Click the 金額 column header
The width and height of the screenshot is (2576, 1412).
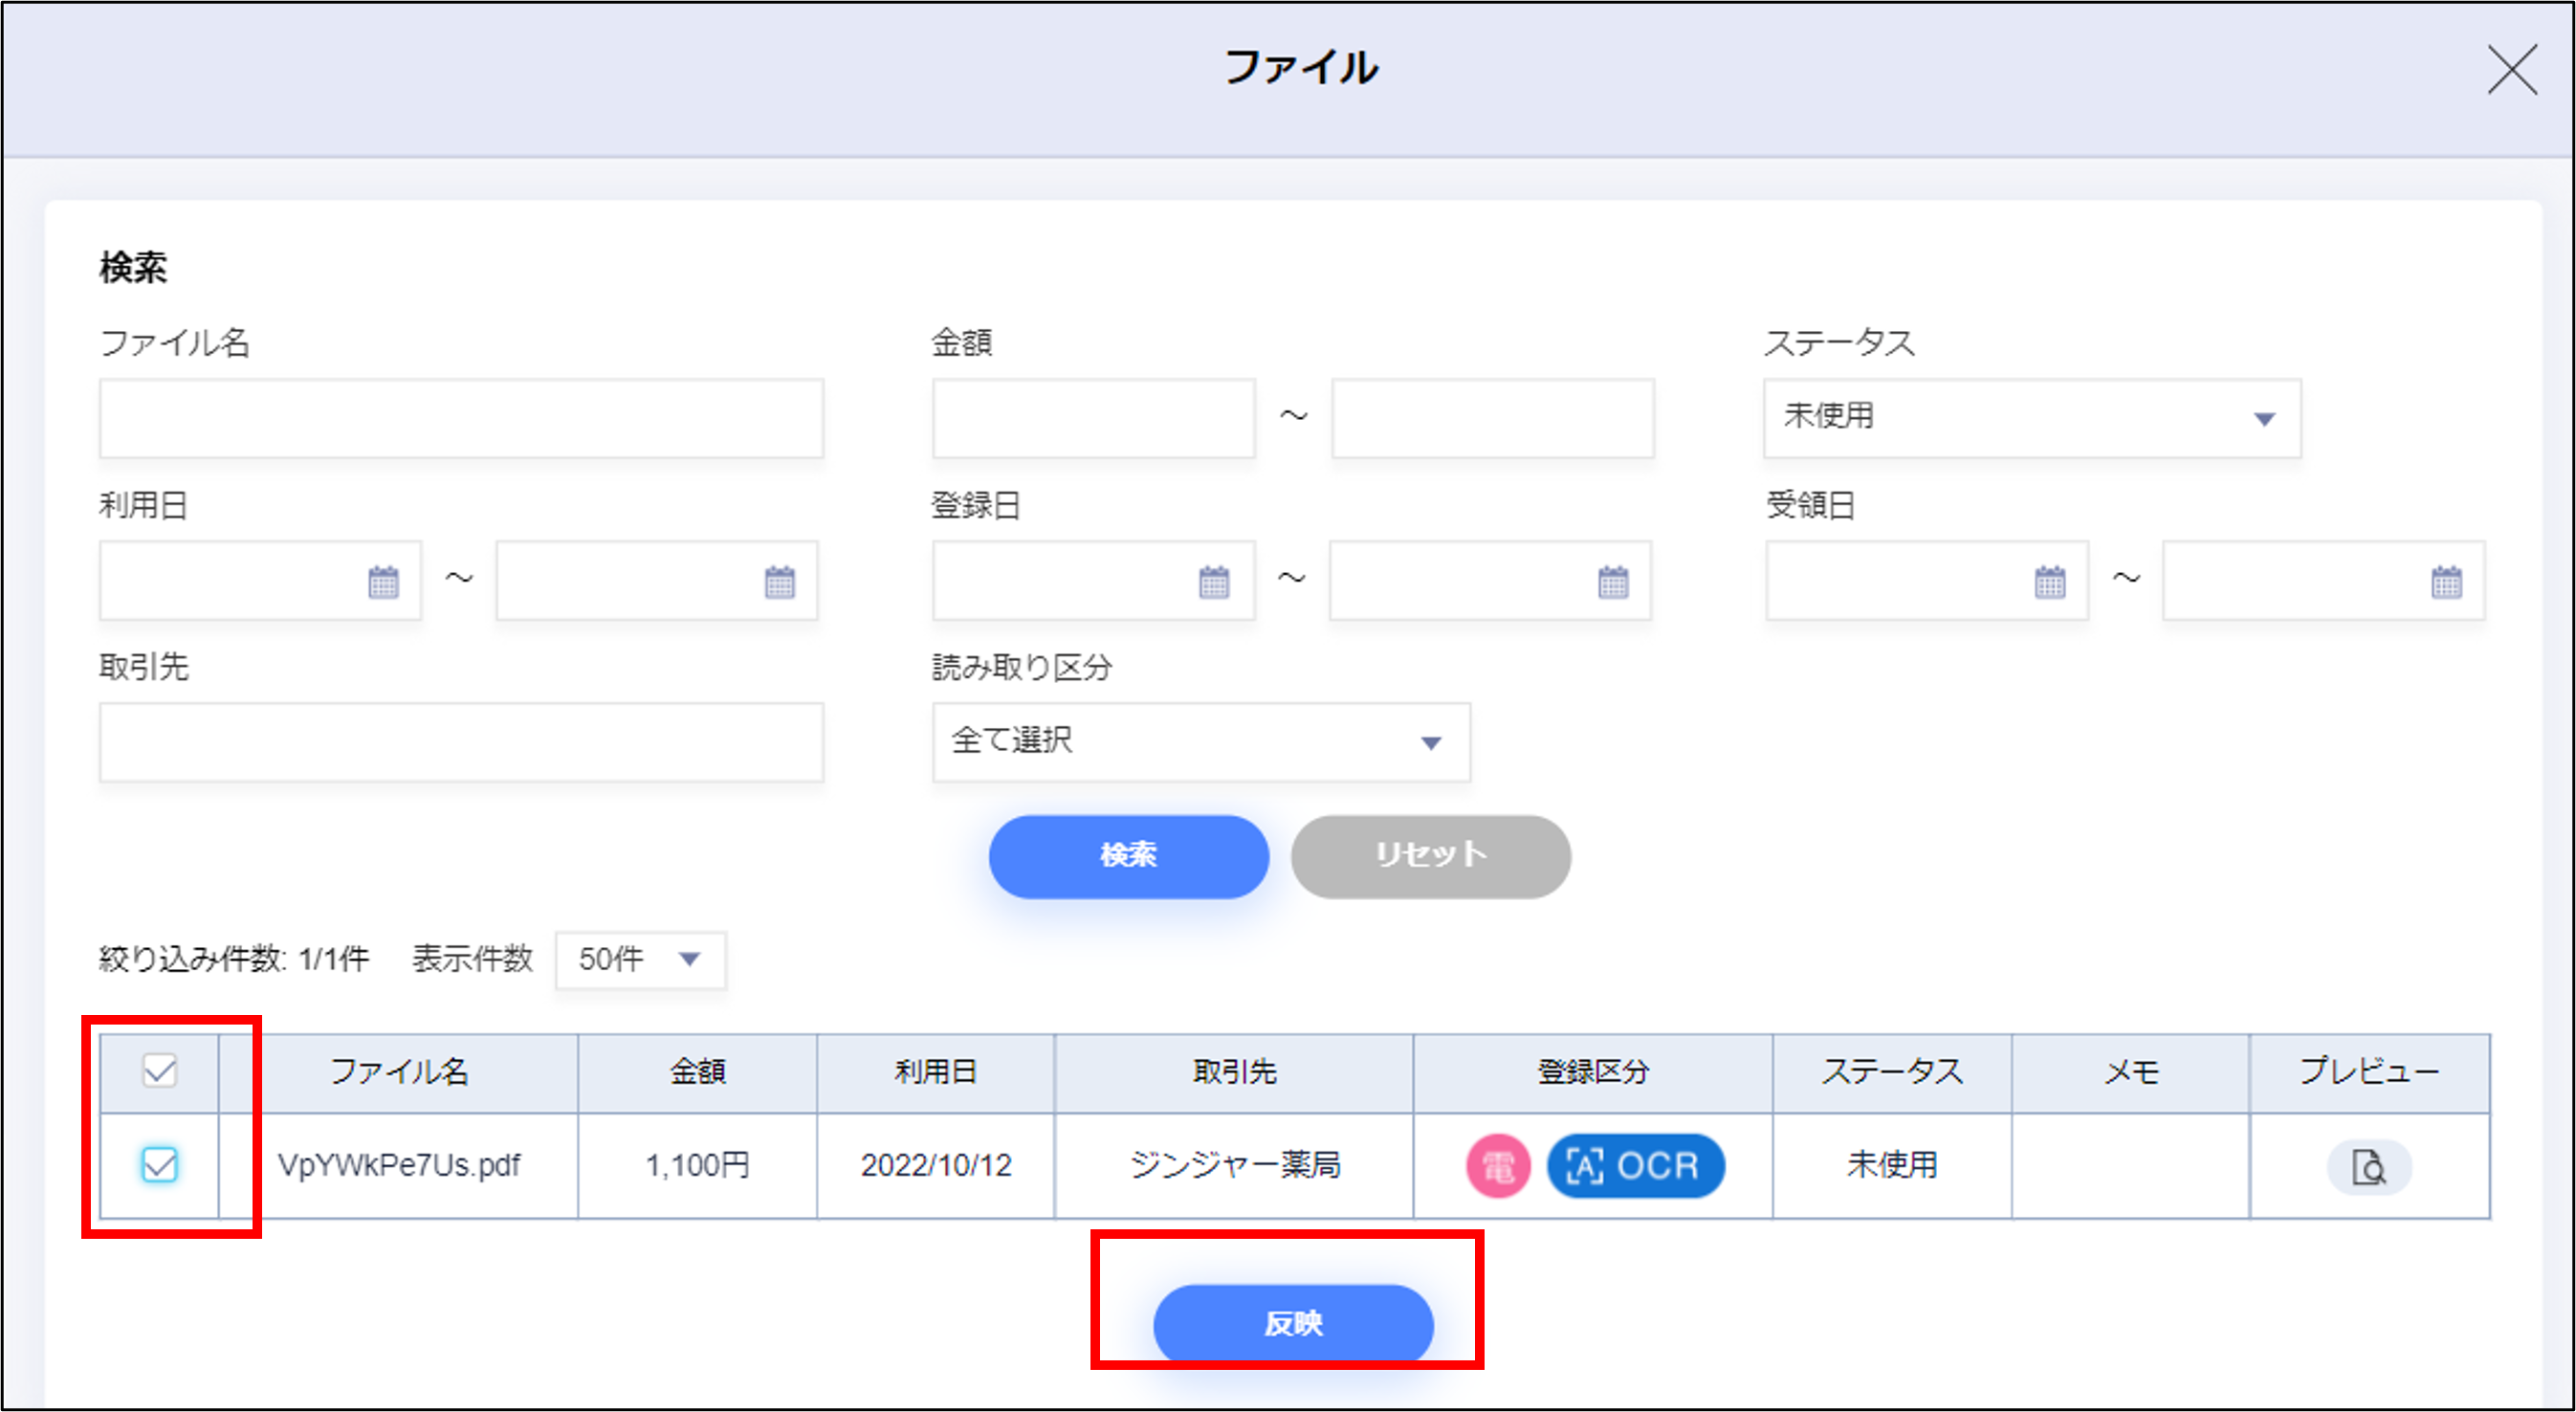point(697,1072)
